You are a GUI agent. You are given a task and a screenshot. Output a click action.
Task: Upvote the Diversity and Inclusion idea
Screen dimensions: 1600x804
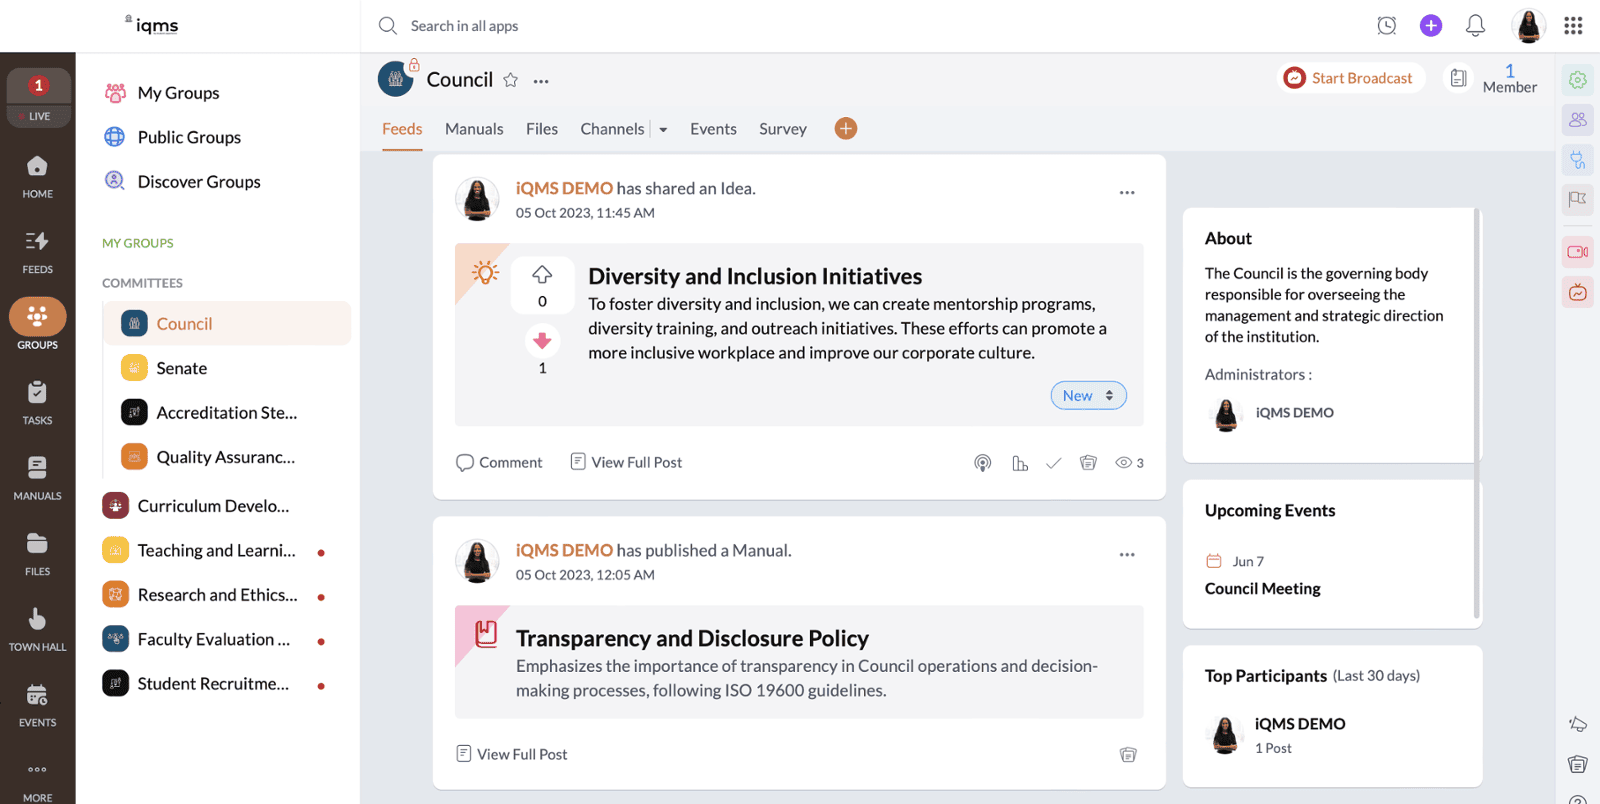[542, 274]
